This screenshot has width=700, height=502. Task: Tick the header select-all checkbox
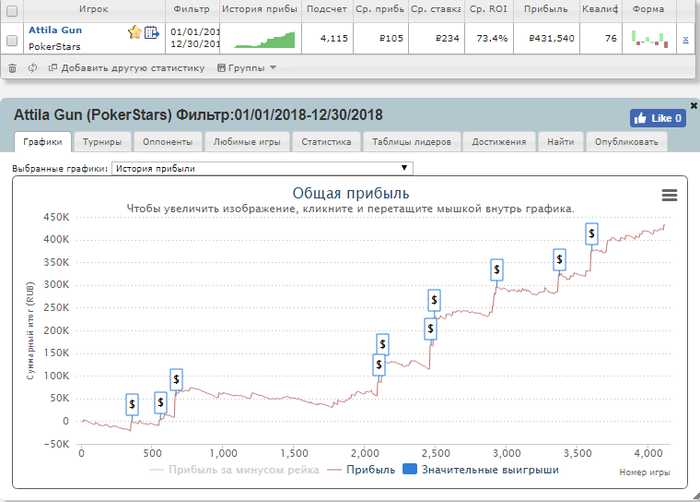pyautogui.click(x=12, y=11)
